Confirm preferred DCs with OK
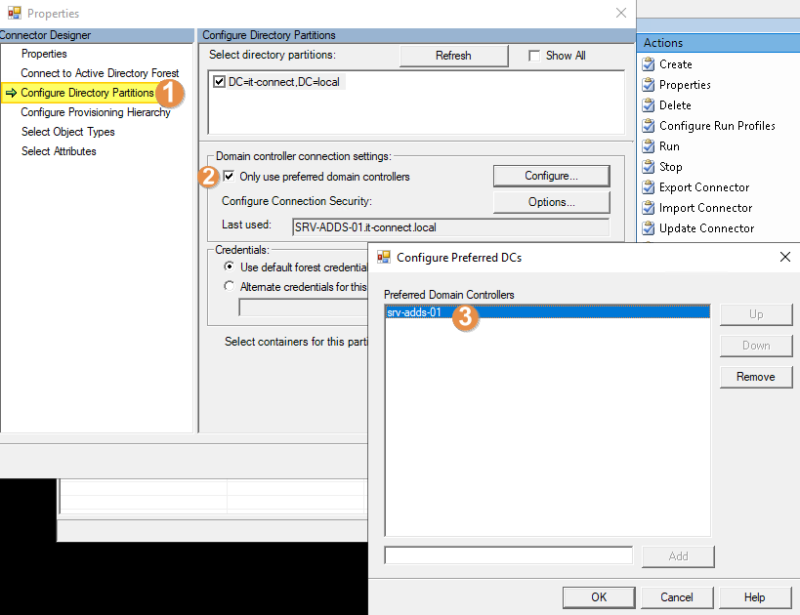 [598, 597]
